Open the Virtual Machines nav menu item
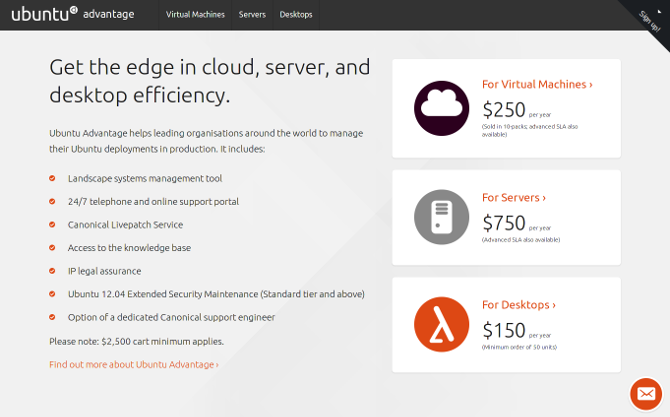Image resolution: width=670 pixels, height=417 pixels. click(x=196, y=15)
